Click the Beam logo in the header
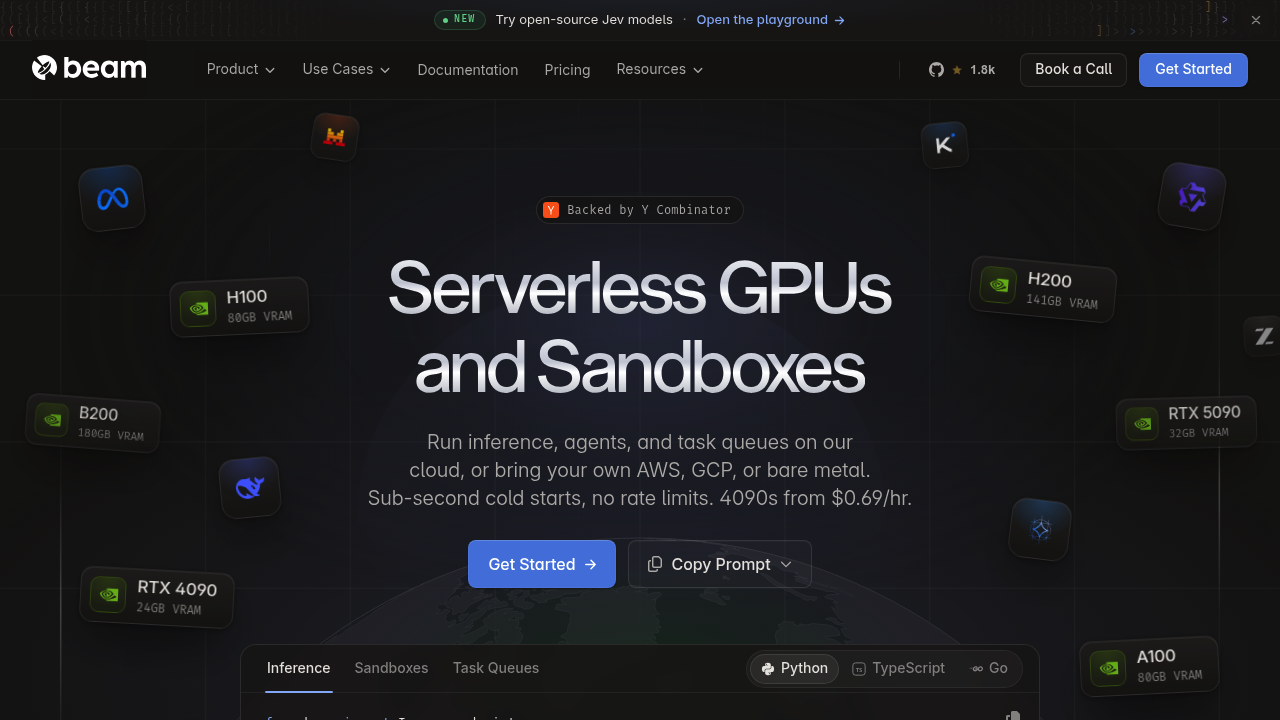Image resolution: width=1280 pixels, height=720 pixels. 89,68
